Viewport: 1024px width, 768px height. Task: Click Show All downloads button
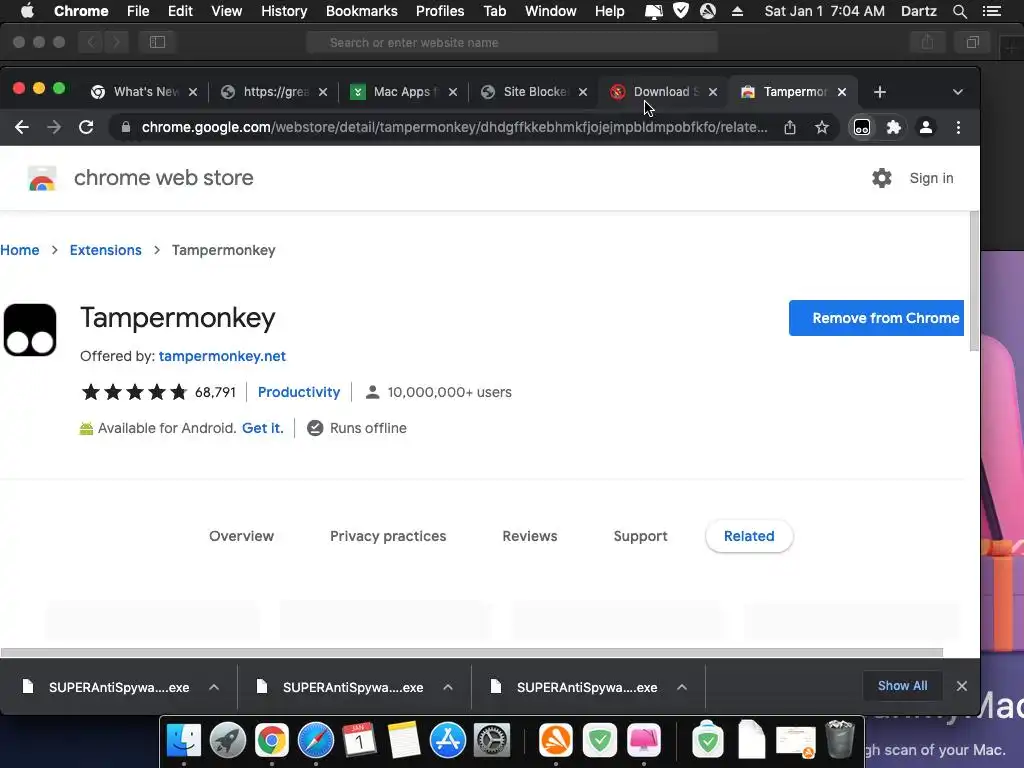903,686
